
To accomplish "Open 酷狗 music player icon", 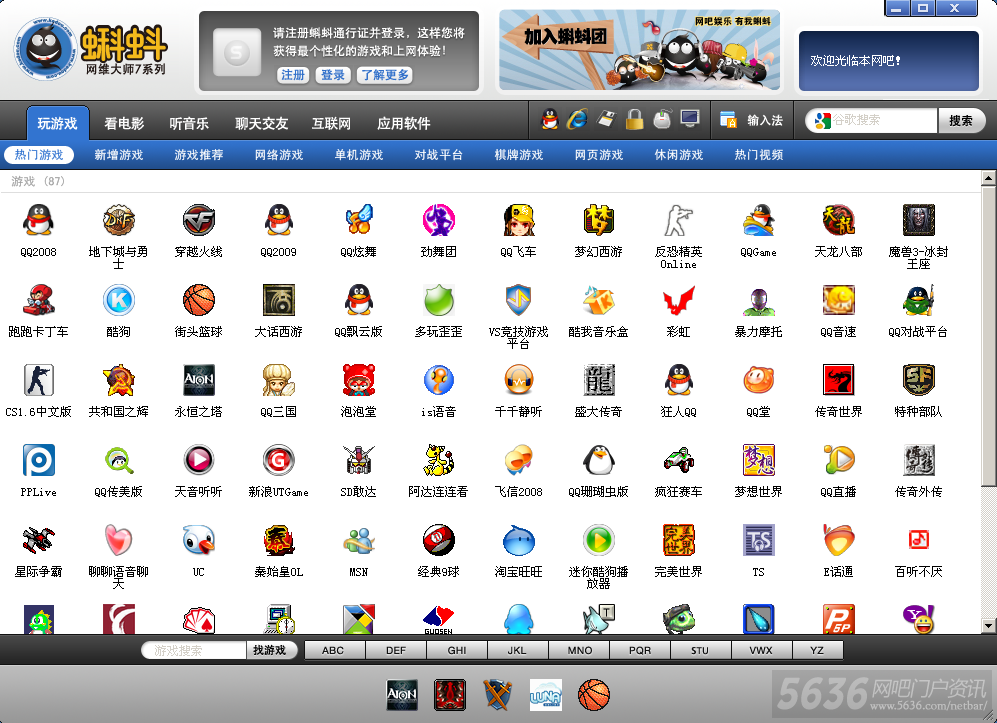I will [x=118, y=300].
